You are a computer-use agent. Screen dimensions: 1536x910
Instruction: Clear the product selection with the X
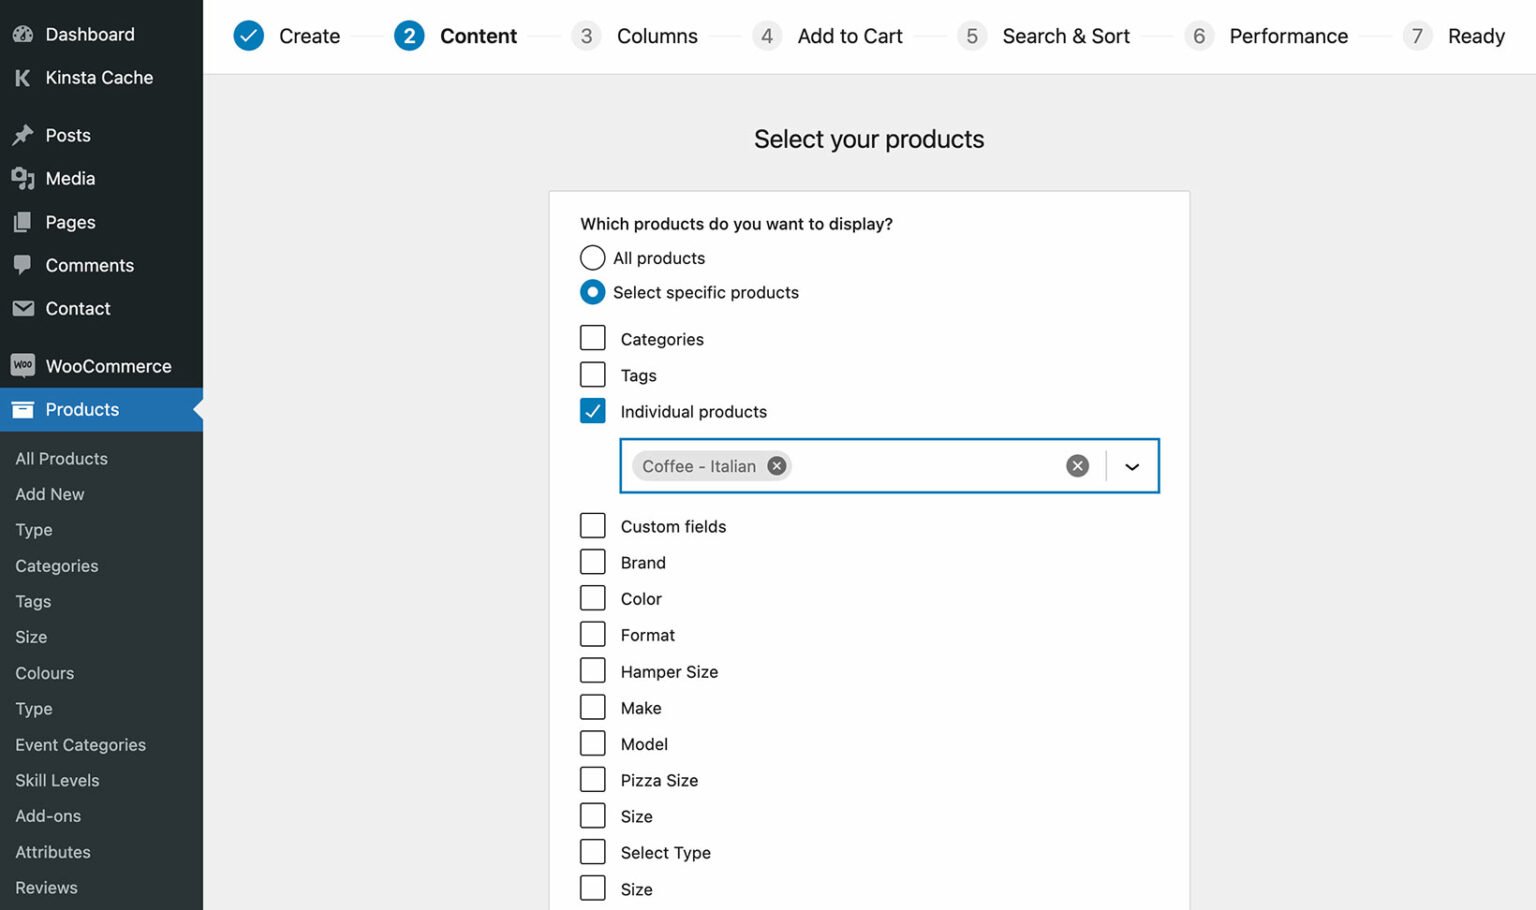1077,465
